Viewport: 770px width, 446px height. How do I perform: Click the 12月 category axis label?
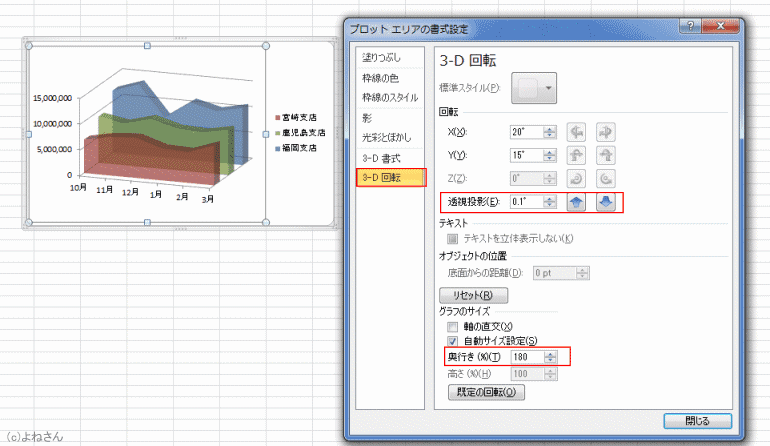130,192
